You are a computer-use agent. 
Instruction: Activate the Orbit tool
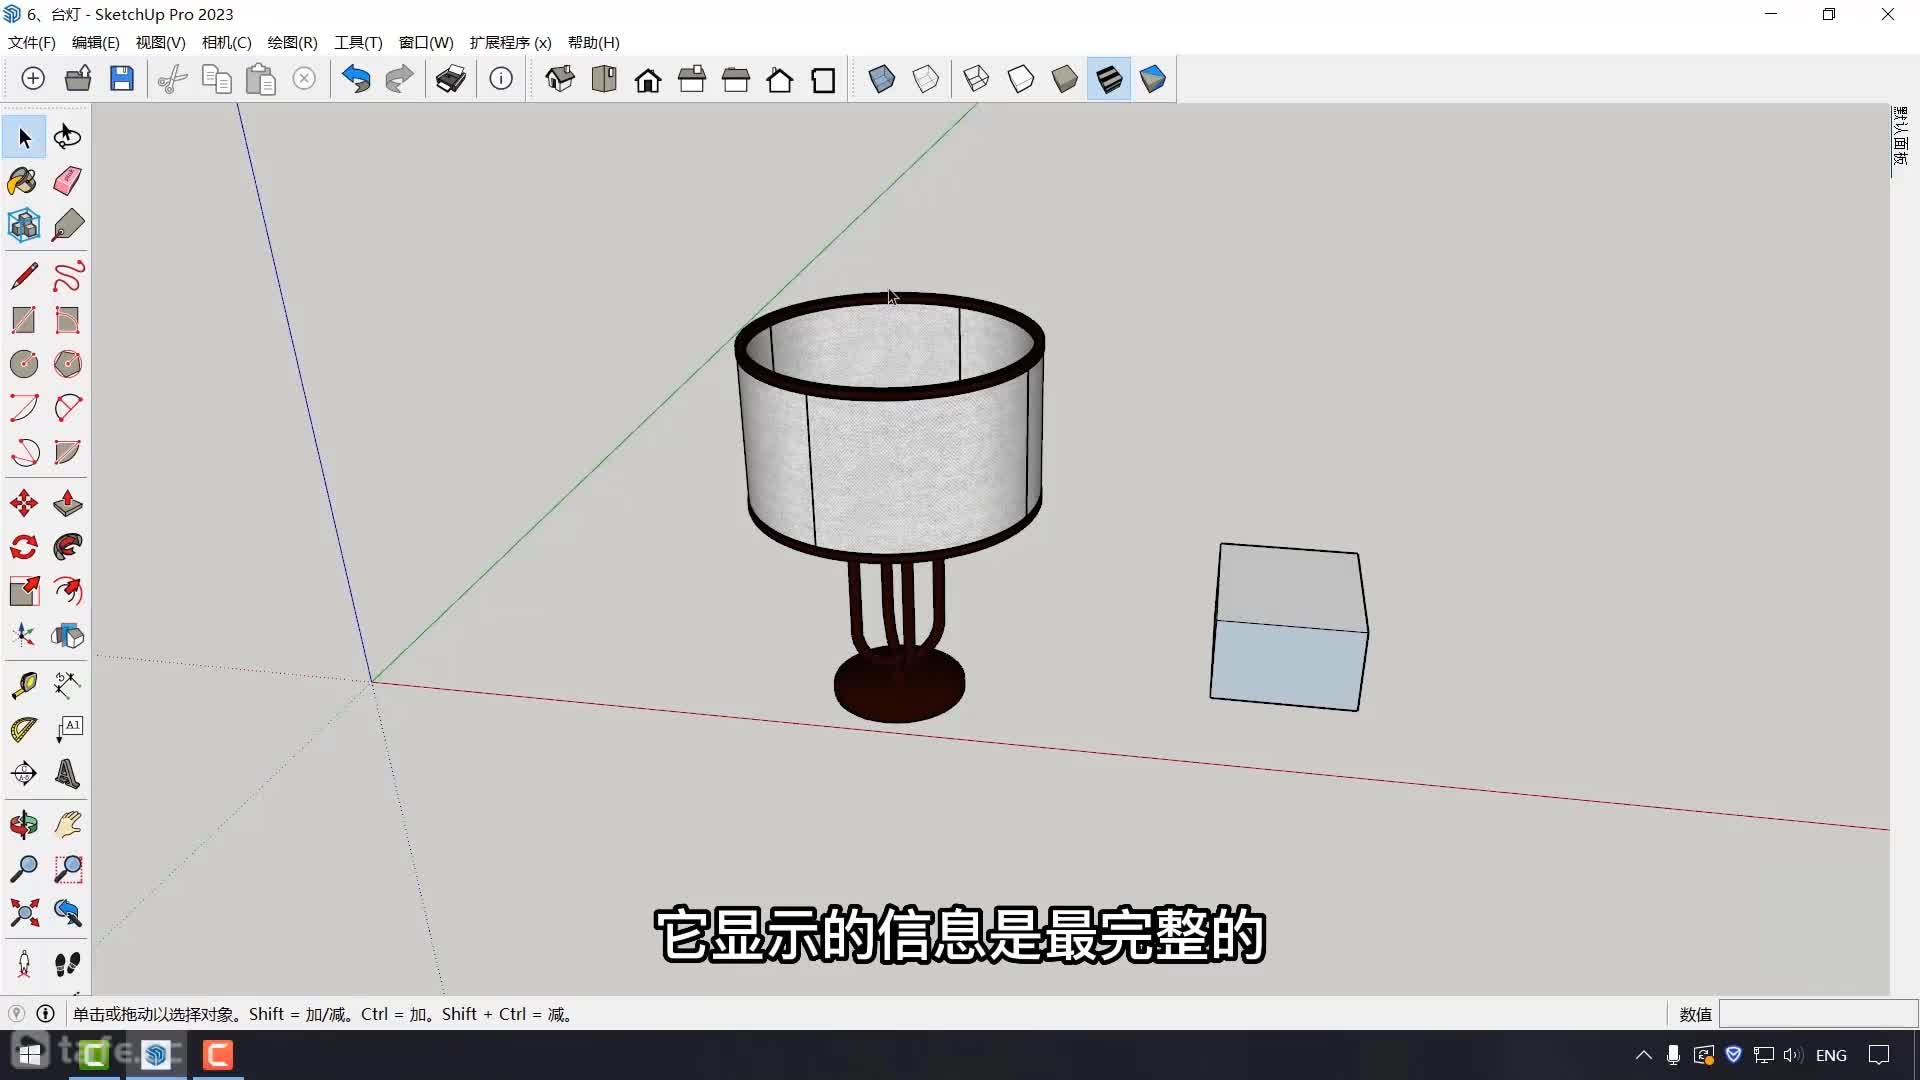[x=24, y=825]
